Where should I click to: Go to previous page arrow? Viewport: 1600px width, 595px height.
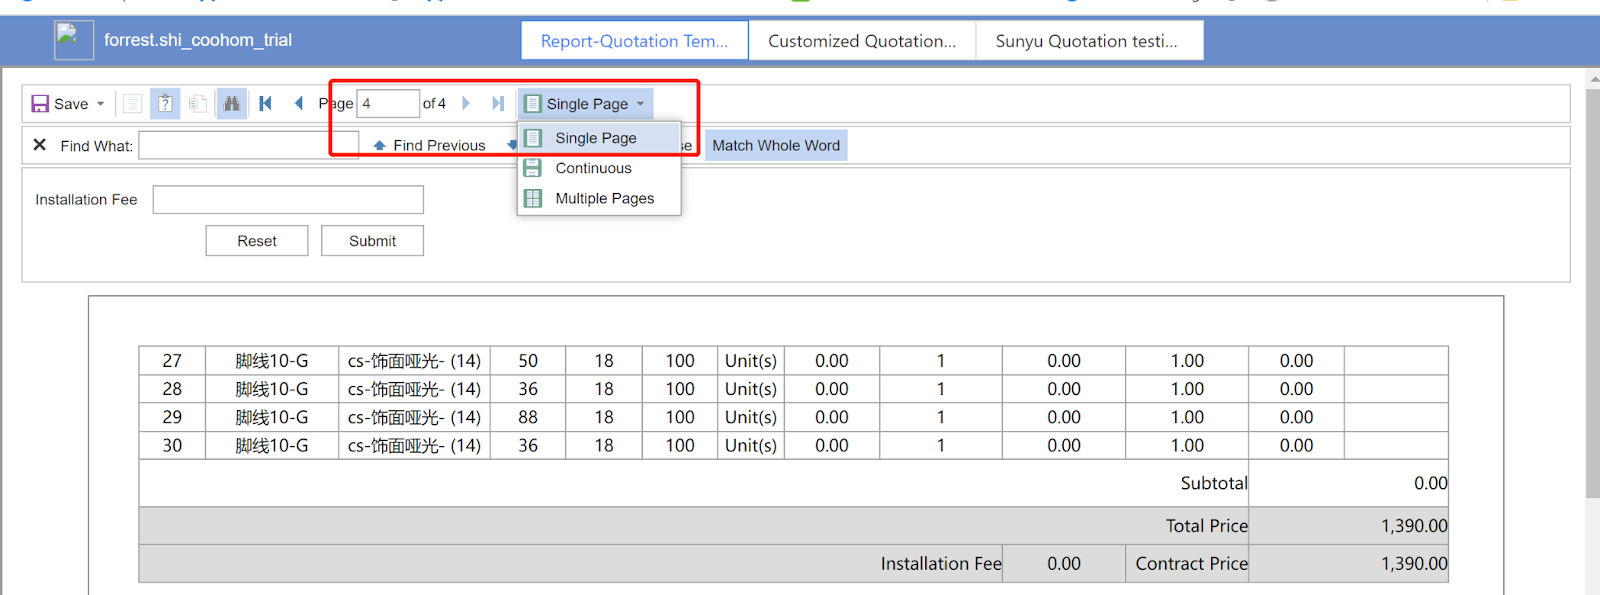point(298,104)
